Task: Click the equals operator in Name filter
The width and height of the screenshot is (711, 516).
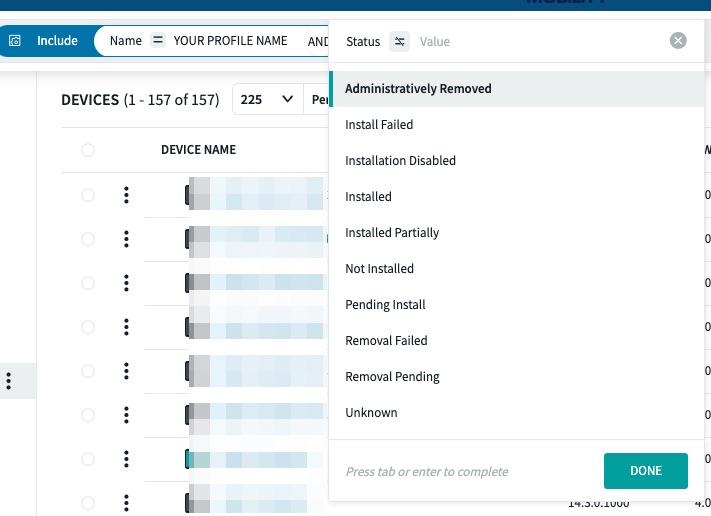Action: (157, 41)
